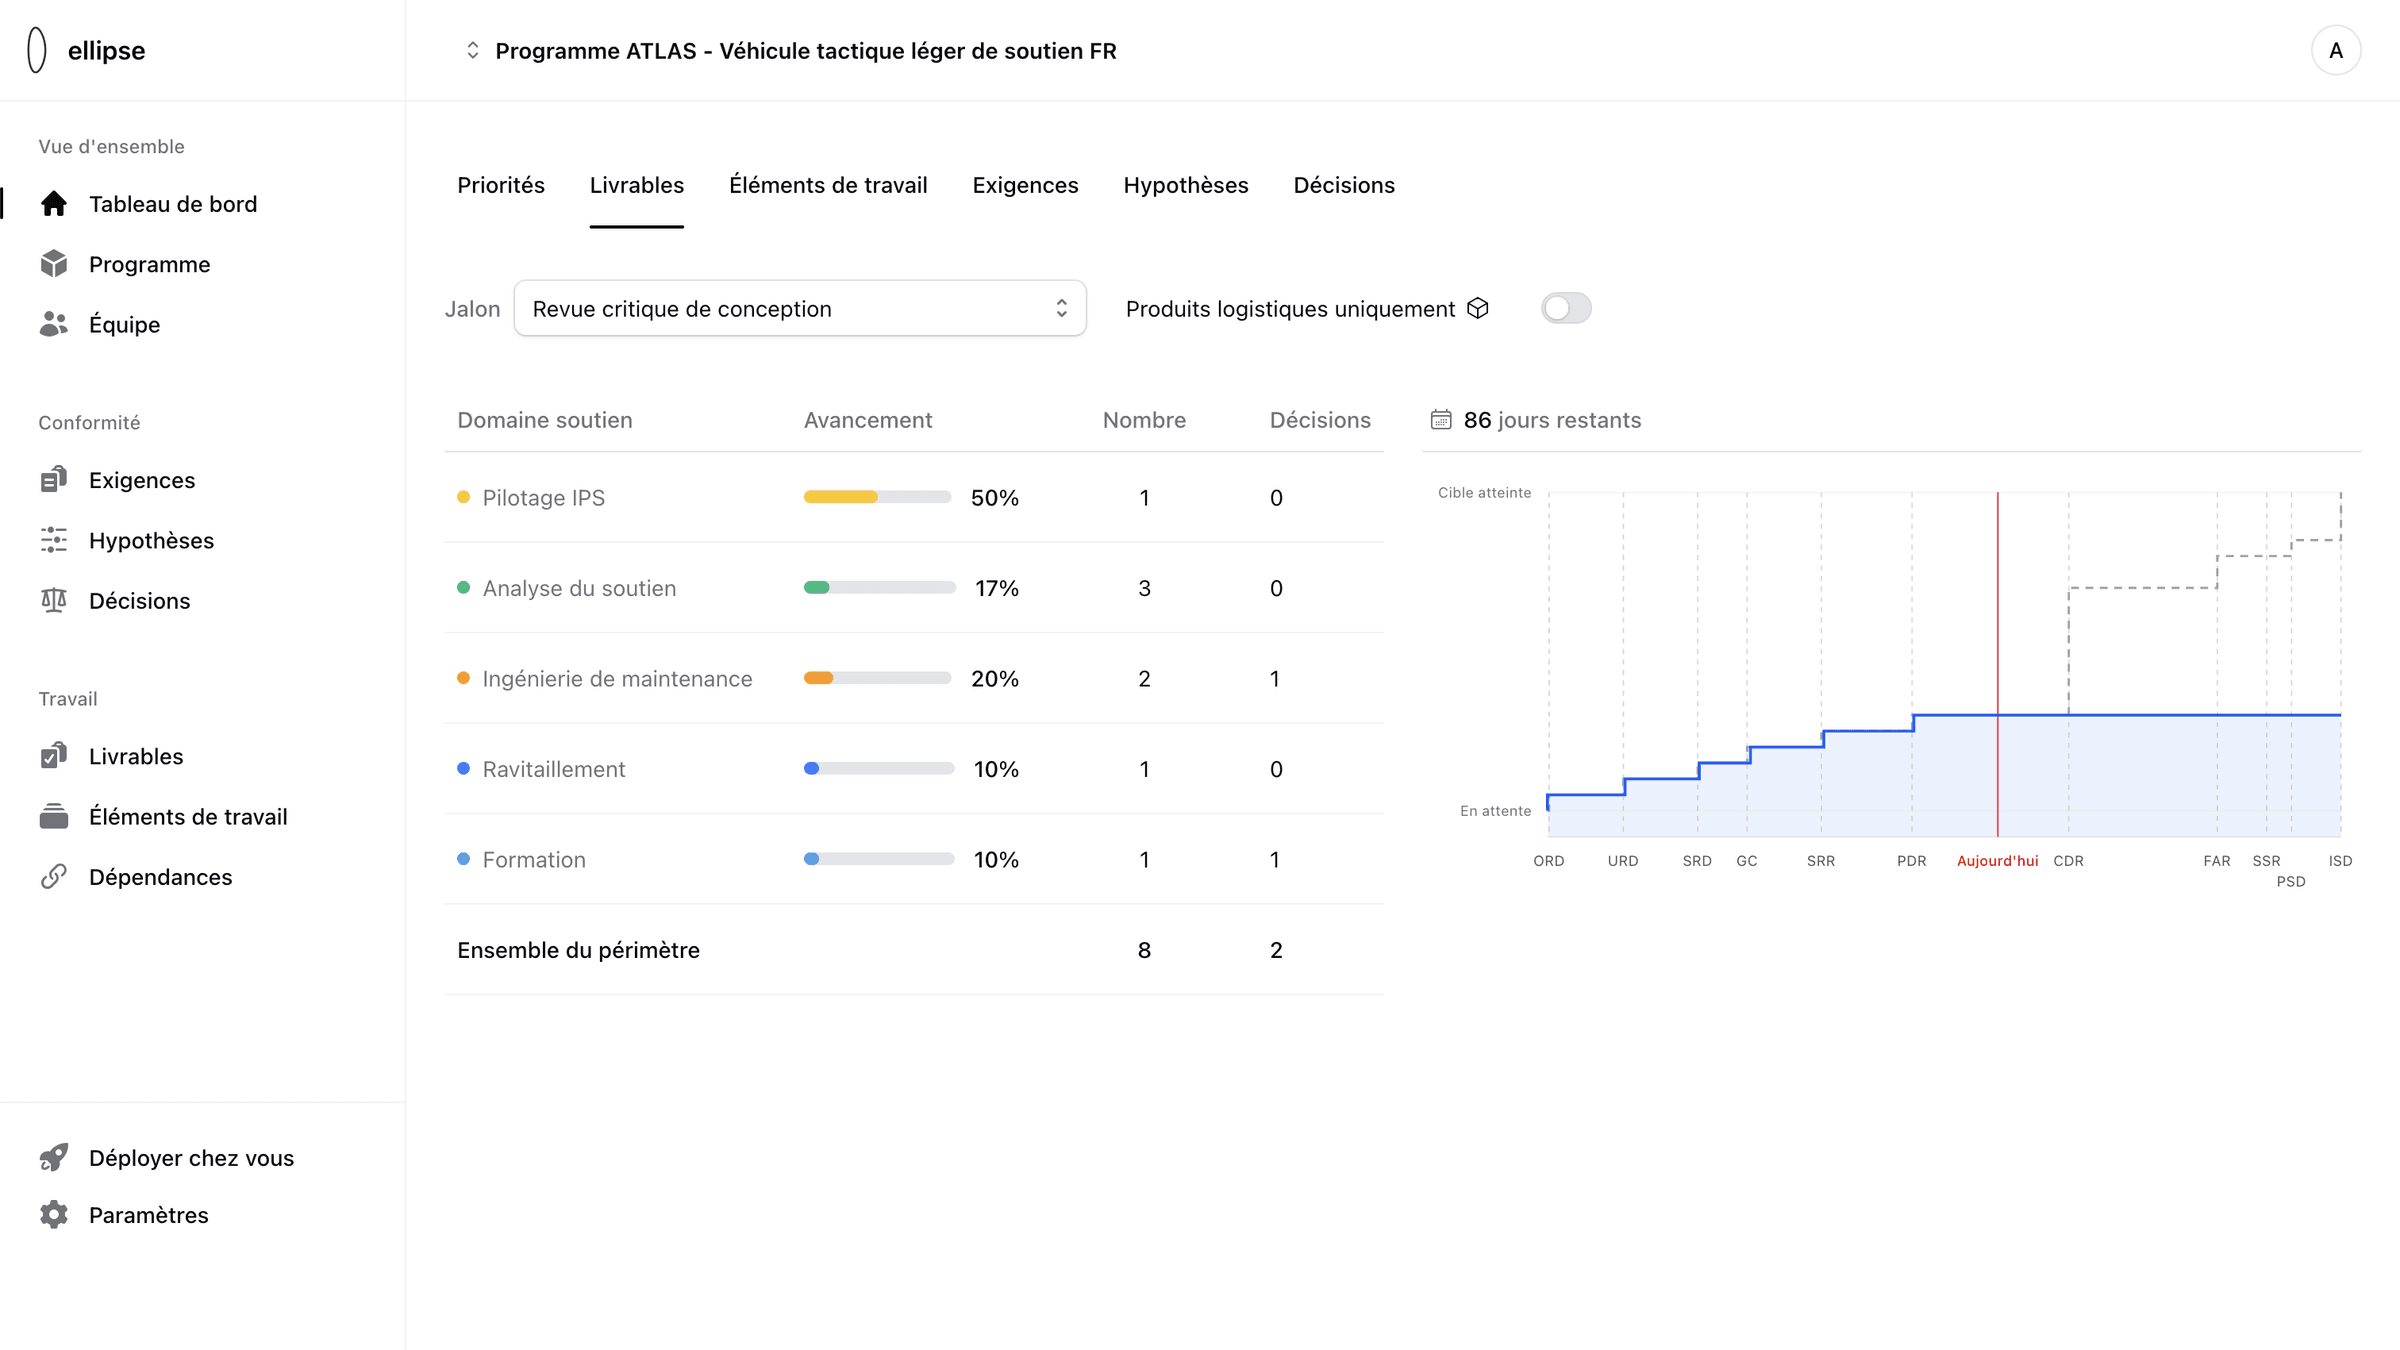
Task: Click the Domaine soutien column header
Action: coord(545,420)
